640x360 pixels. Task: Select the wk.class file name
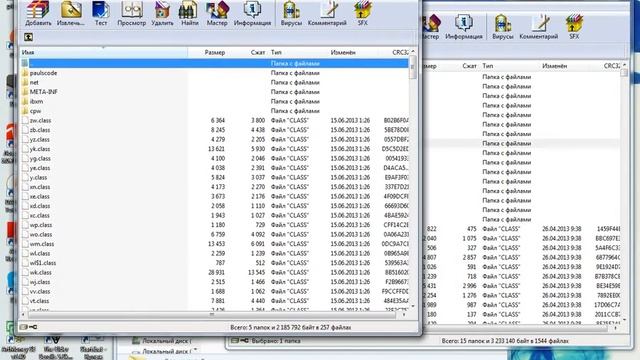pyautogui.click(x=40, y=272)
